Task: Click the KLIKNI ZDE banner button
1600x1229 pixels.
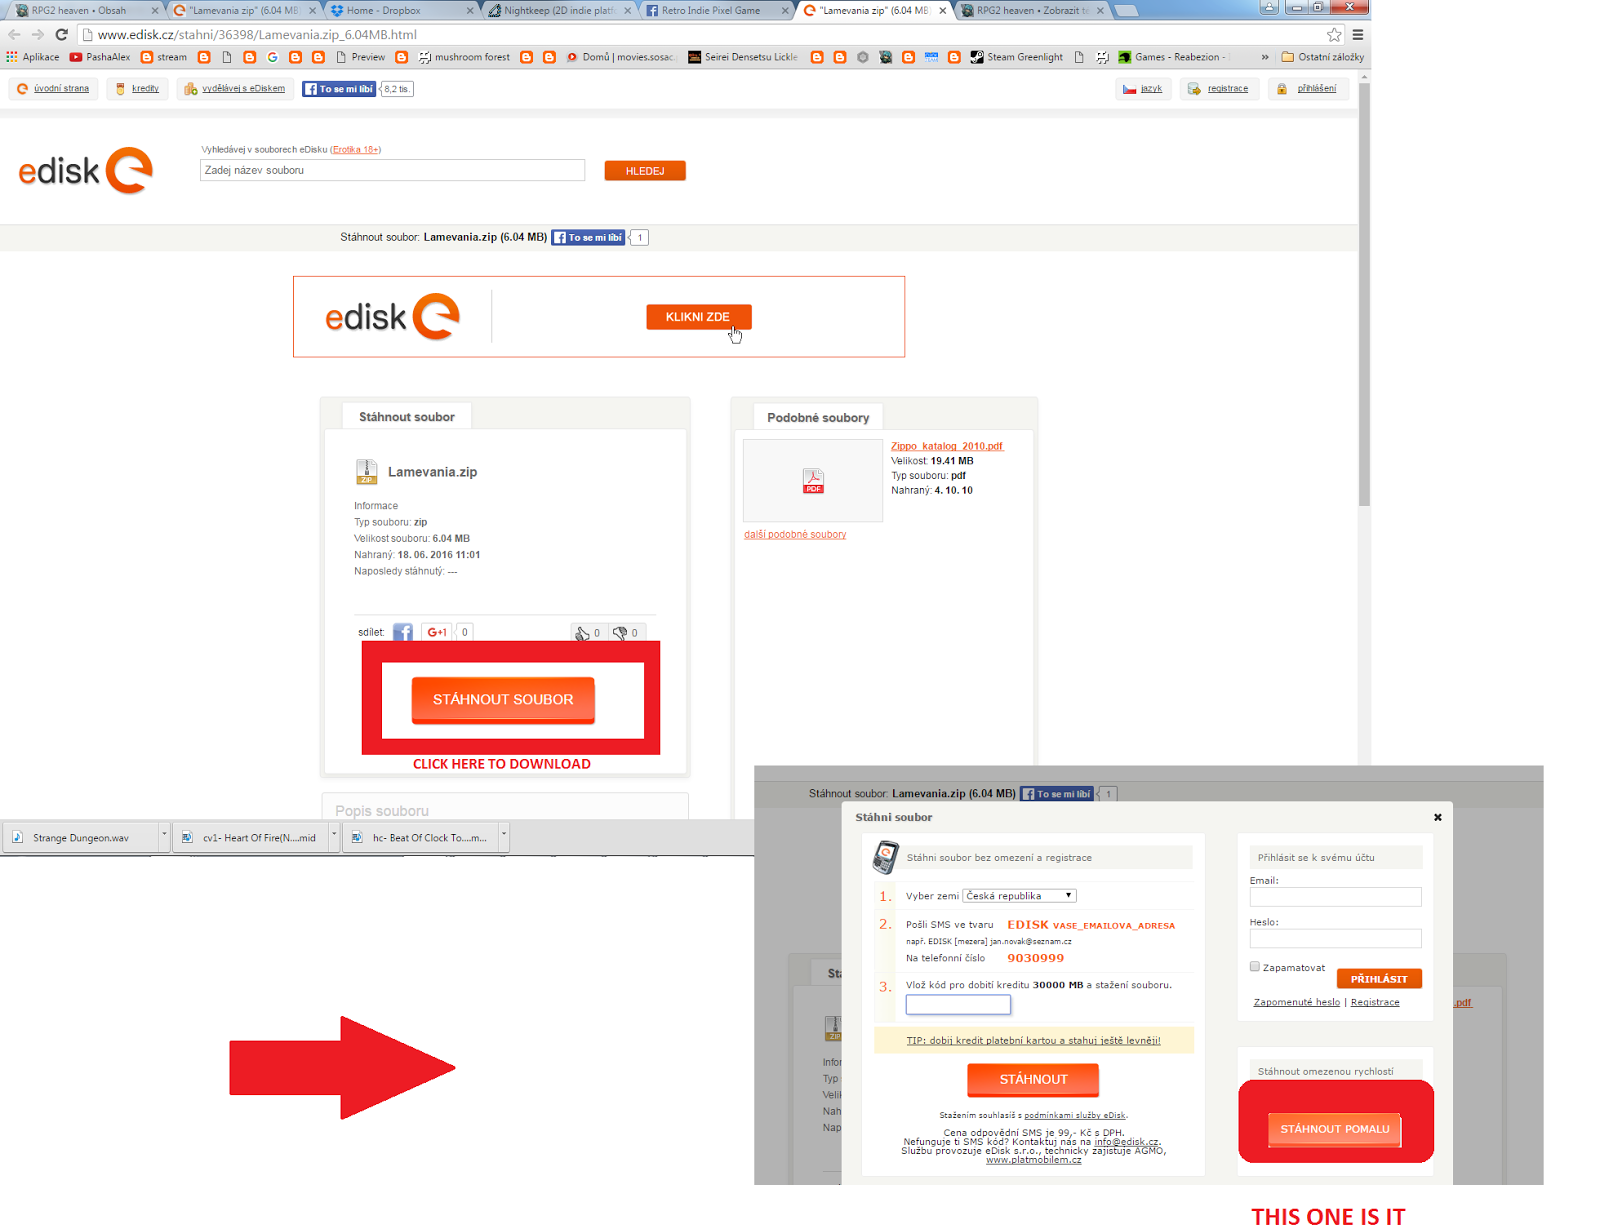Action: [698, 317]
